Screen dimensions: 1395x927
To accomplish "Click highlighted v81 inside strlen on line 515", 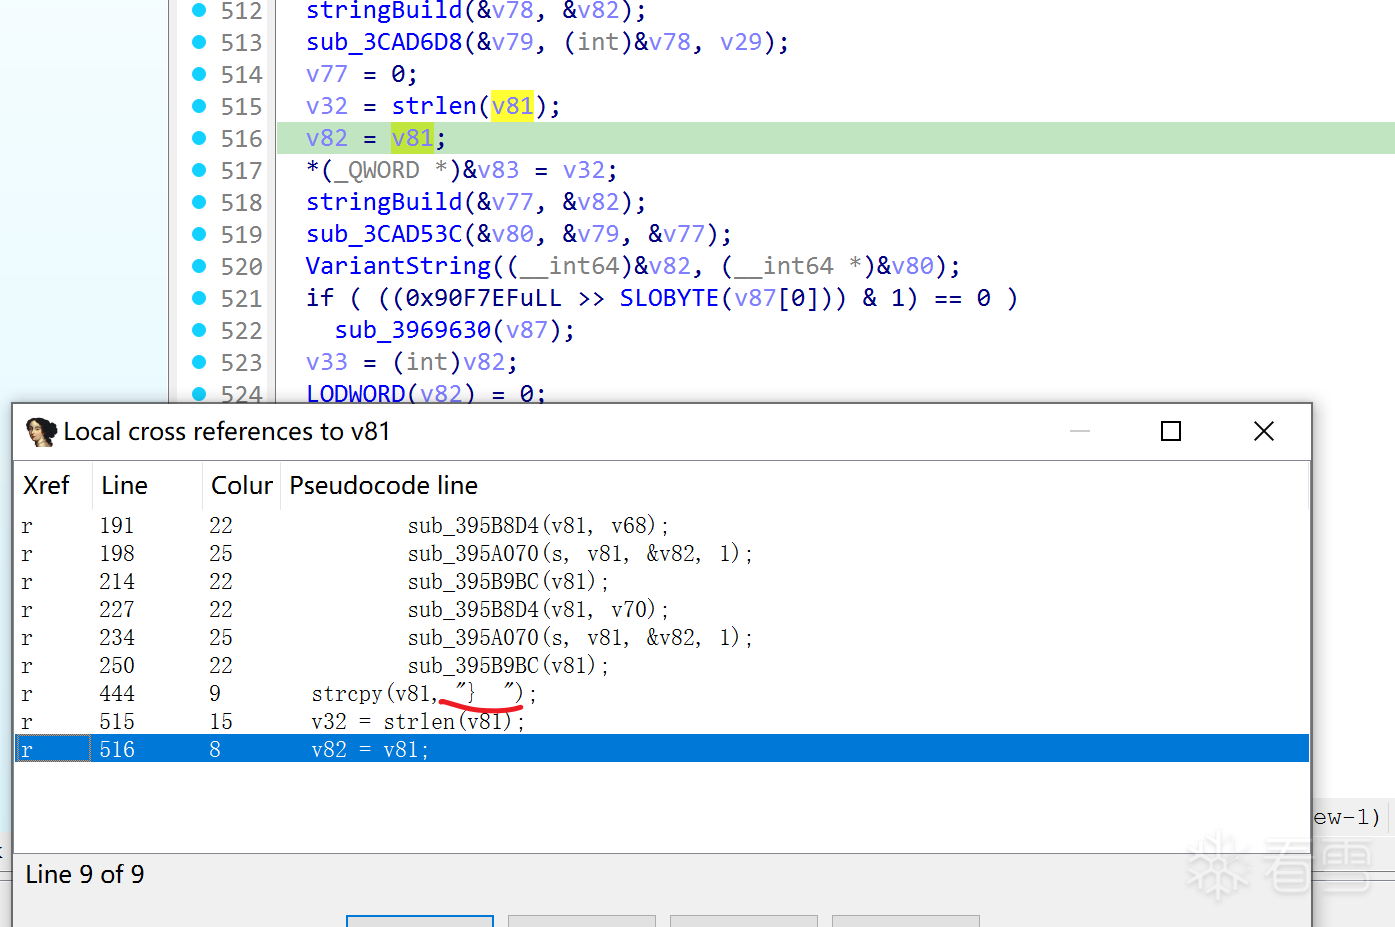I will pyautogui.click(x=512, y=106).
